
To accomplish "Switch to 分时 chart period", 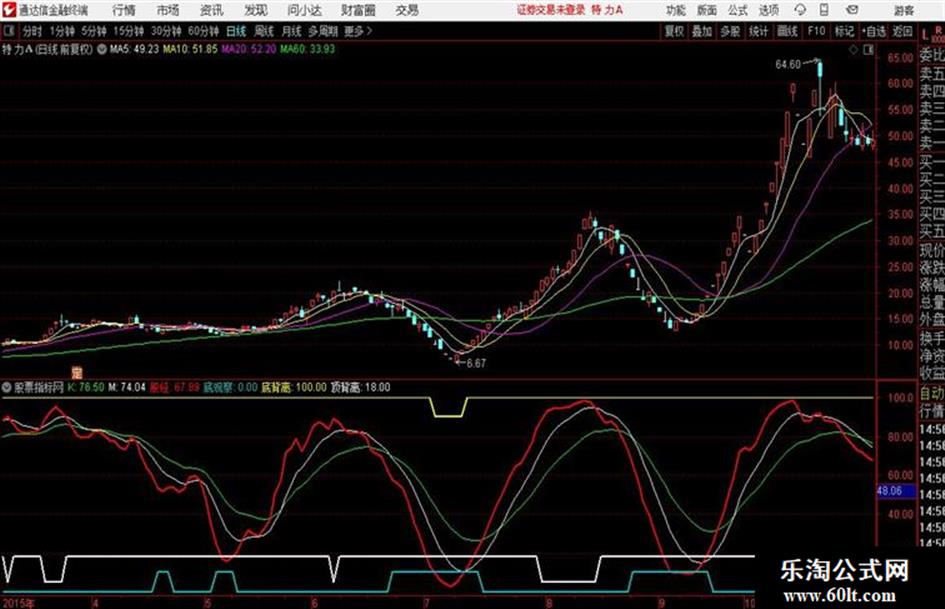I will 33,31.
